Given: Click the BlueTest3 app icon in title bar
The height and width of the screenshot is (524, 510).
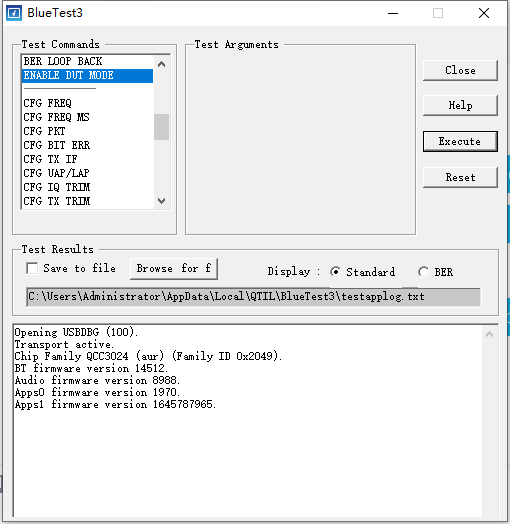Looking at the screenshot, I should [14, 13].
